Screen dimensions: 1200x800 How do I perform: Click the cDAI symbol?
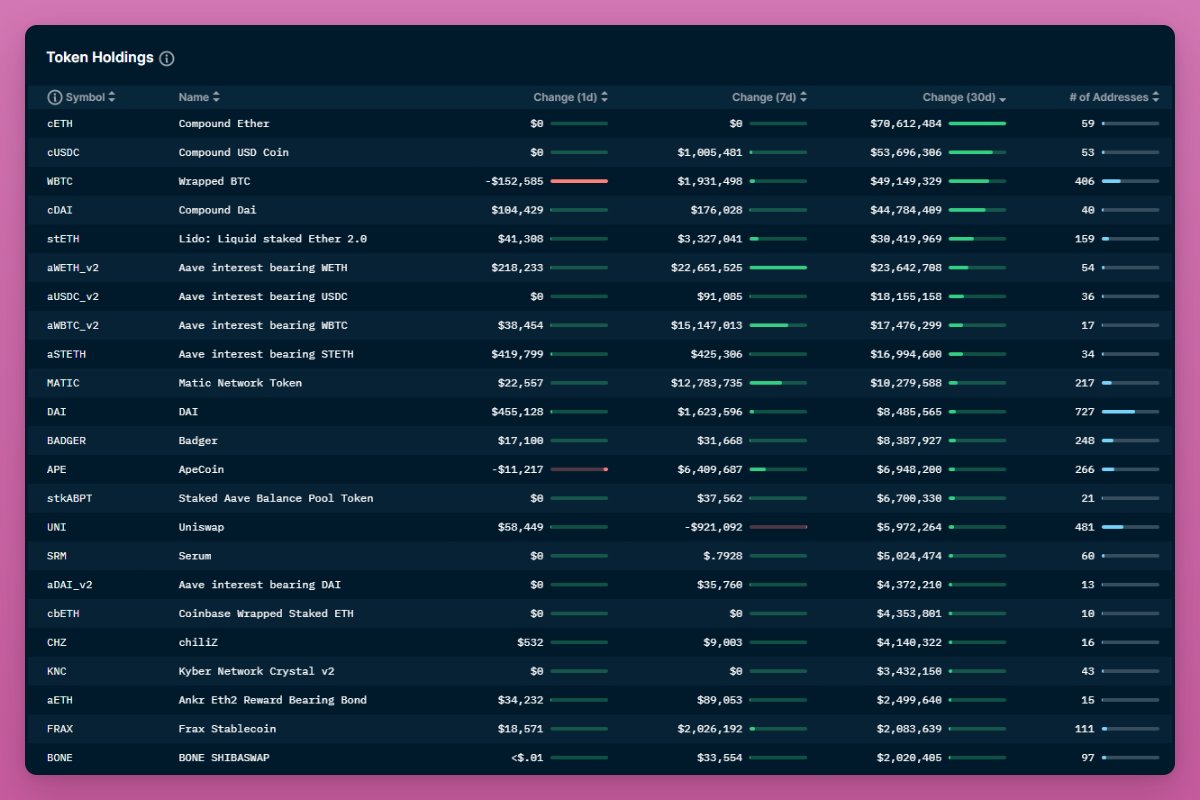coord(60,210)
